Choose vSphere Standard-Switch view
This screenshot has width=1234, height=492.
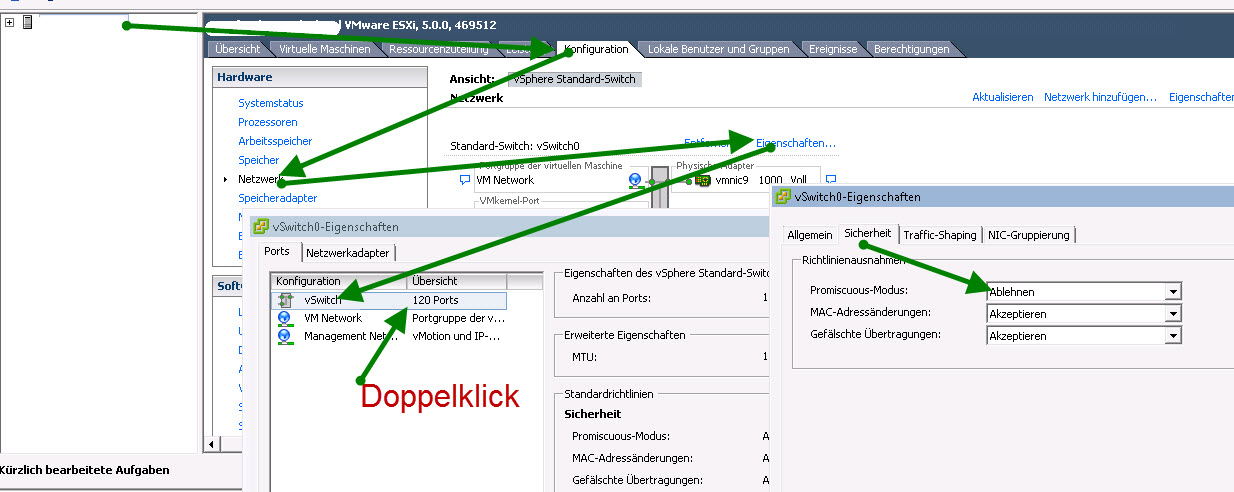574,79
